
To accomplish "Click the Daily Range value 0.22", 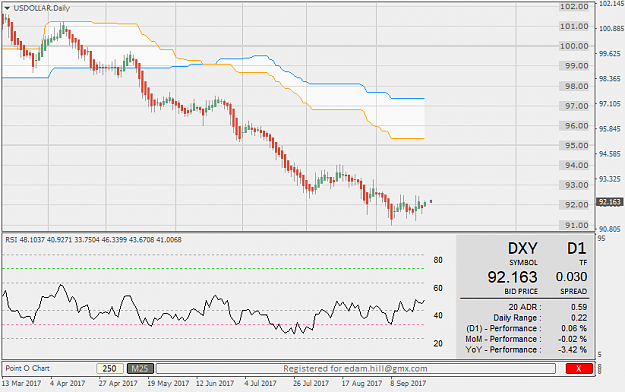I will click(579, 318).
